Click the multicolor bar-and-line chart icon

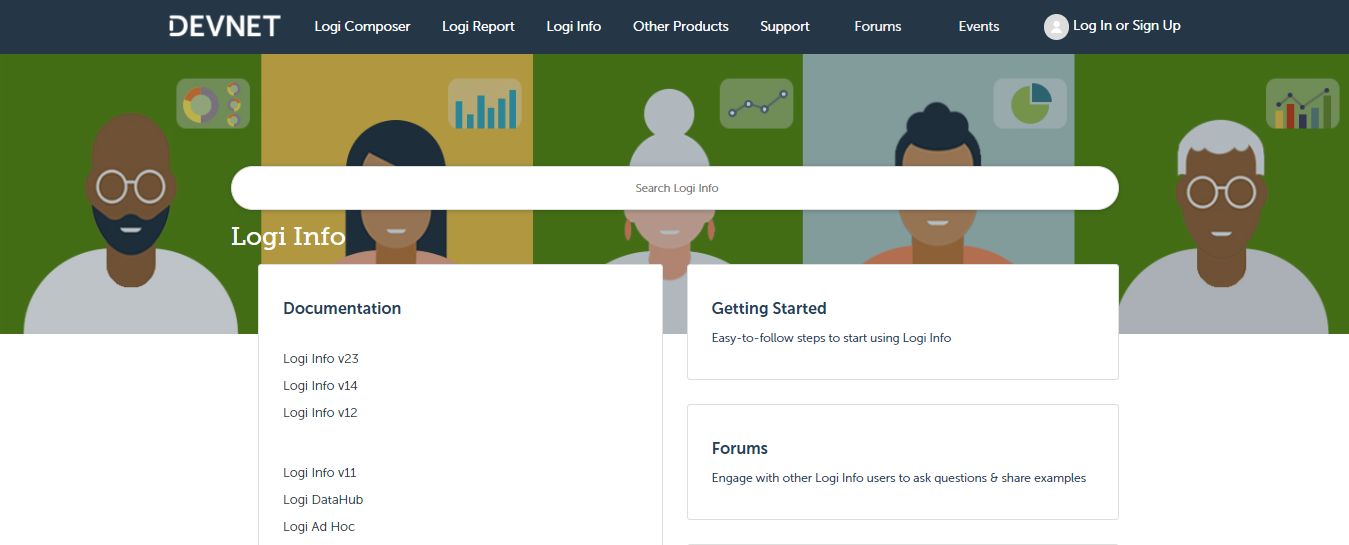(x=1302, y=104)
